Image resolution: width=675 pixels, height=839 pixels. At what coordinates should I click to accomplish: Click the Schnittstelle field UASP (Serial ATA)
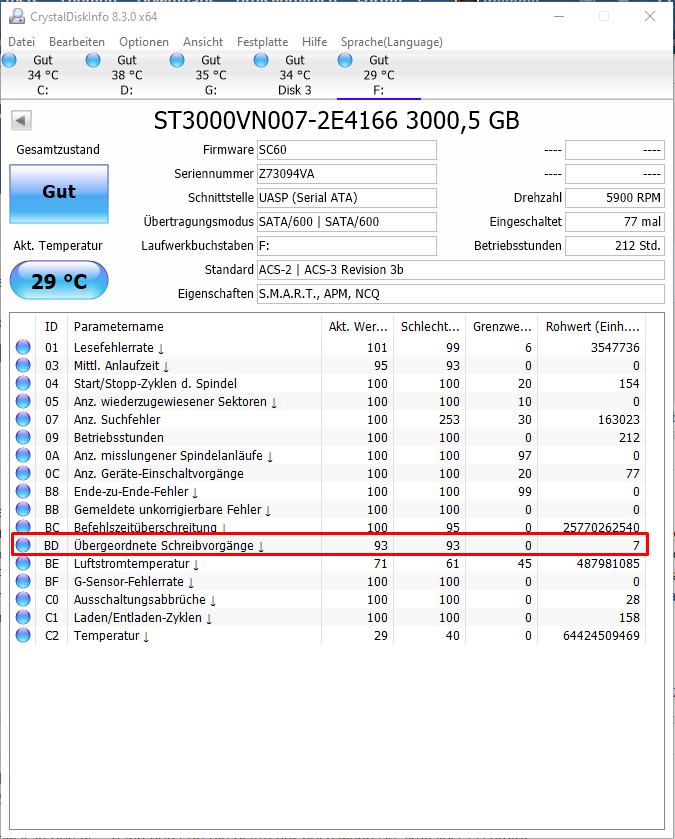(347, 198)
